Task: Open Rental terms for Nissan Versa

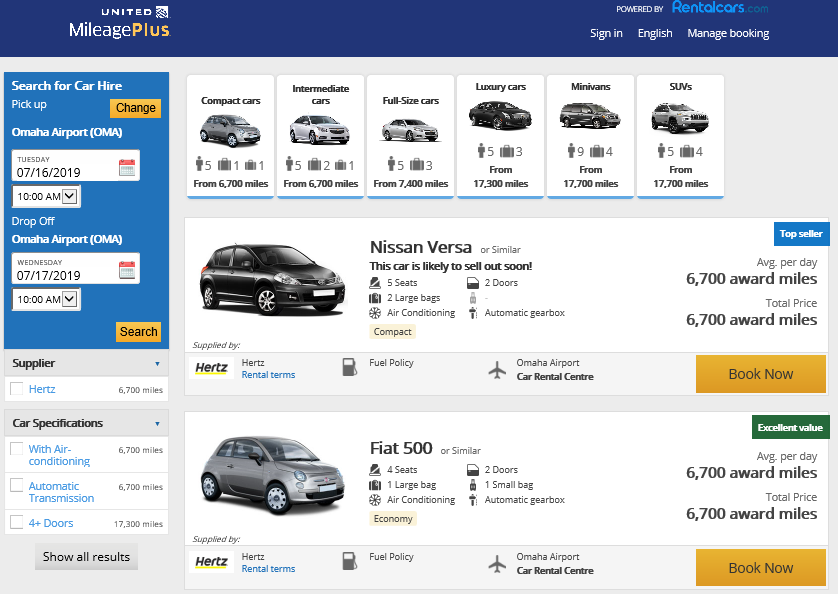Action: pos(268,375)
